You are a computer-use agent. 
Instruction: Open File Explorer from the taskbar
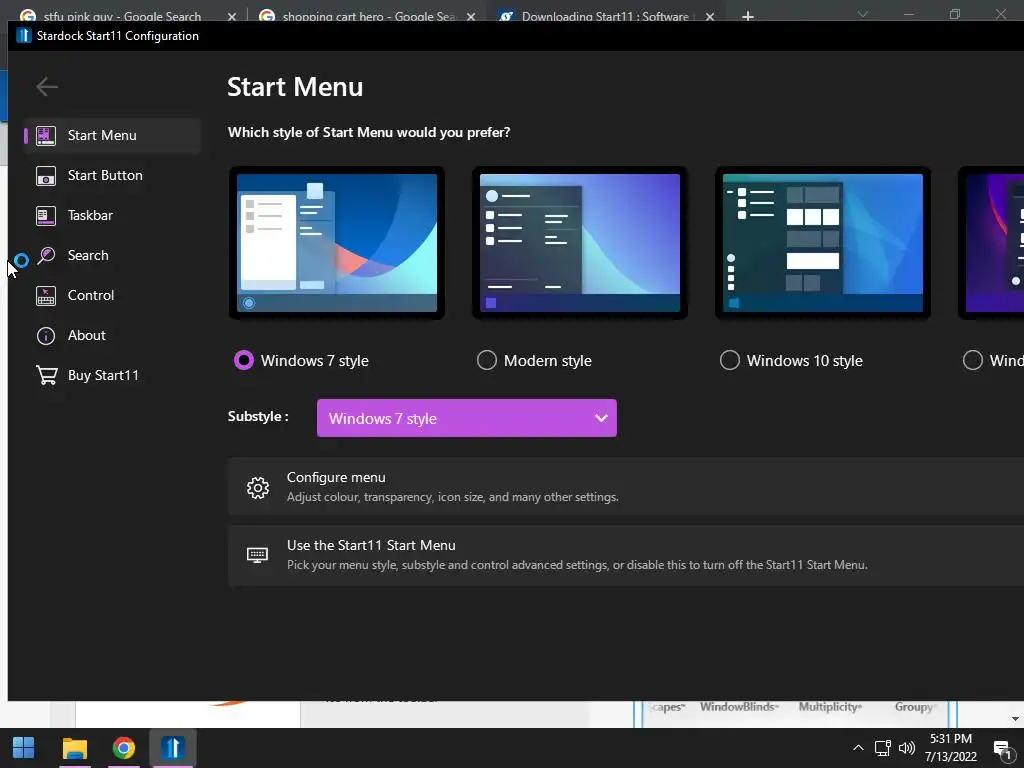pos(74,748)
